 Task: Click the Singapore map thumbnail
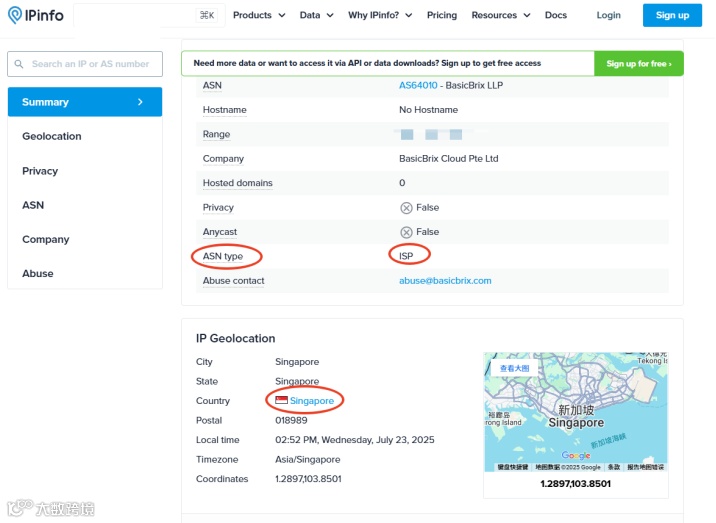[576, 412]
